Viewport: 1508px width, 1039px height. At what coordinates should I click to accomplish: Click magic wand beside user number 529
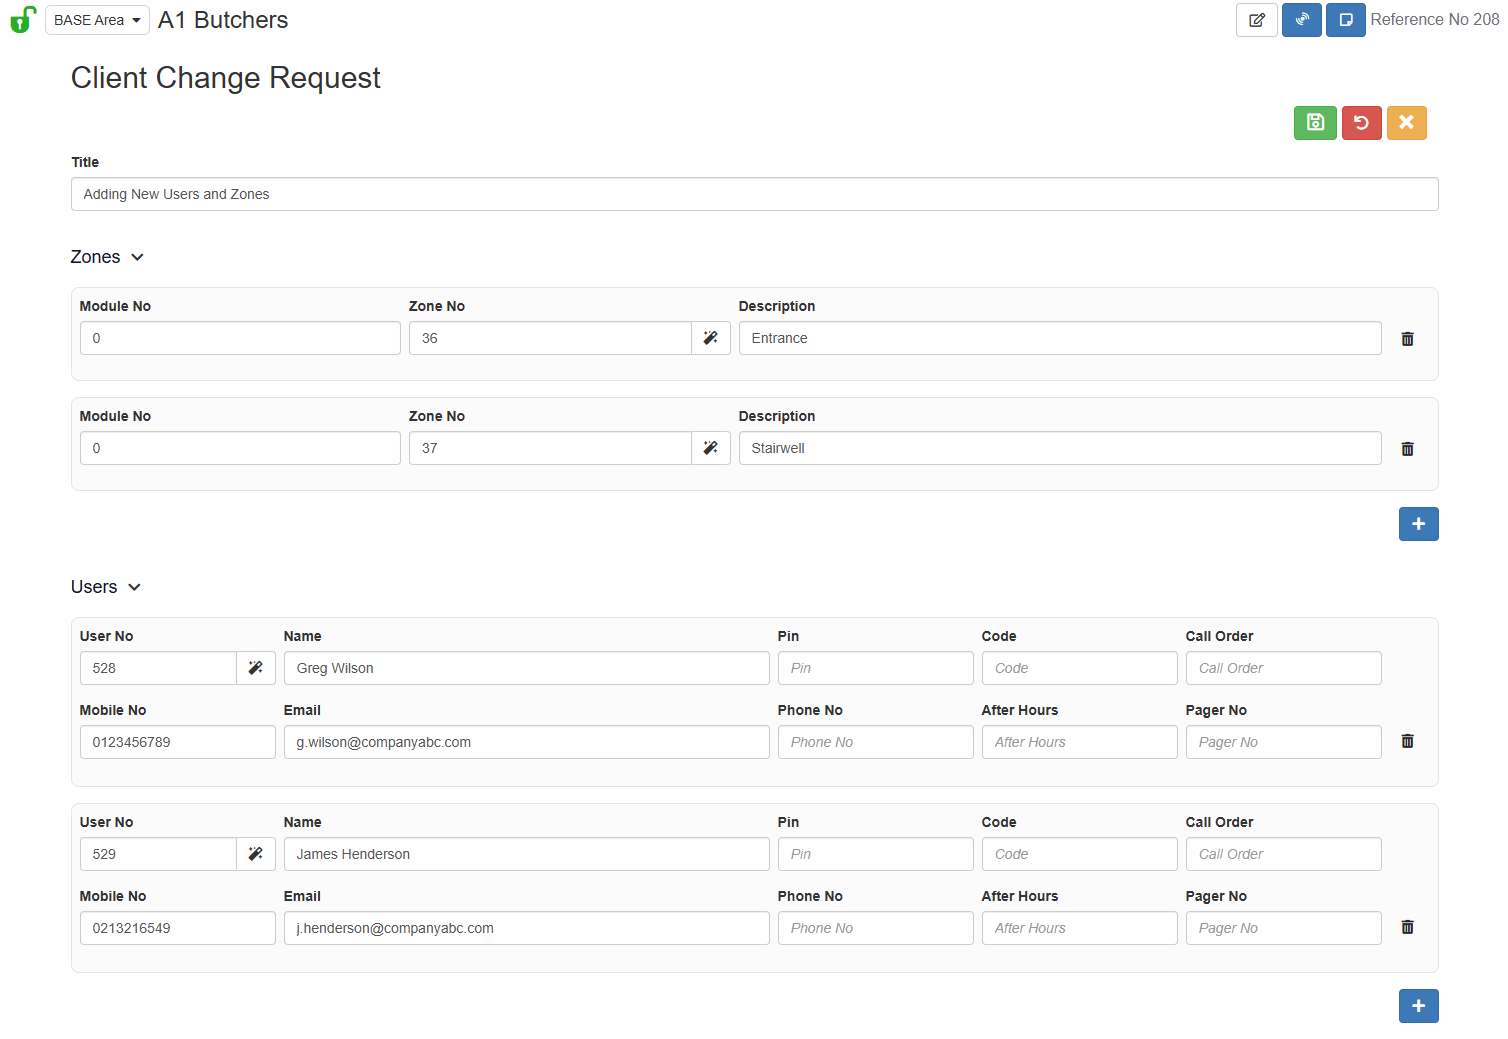click(x=255, y=854)
